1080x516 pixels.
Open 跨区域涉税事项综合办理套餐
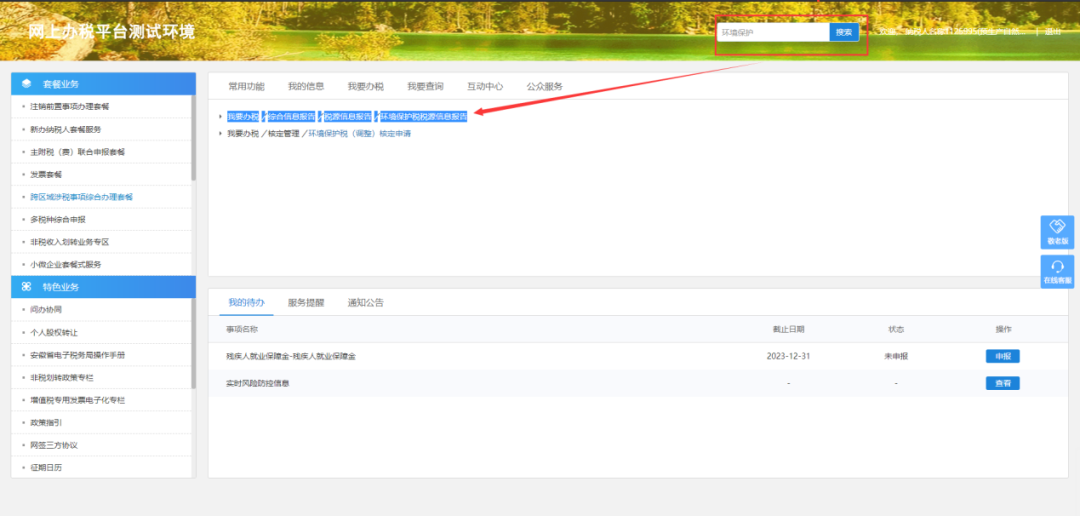pyautogui.click(x=81, y=196)
